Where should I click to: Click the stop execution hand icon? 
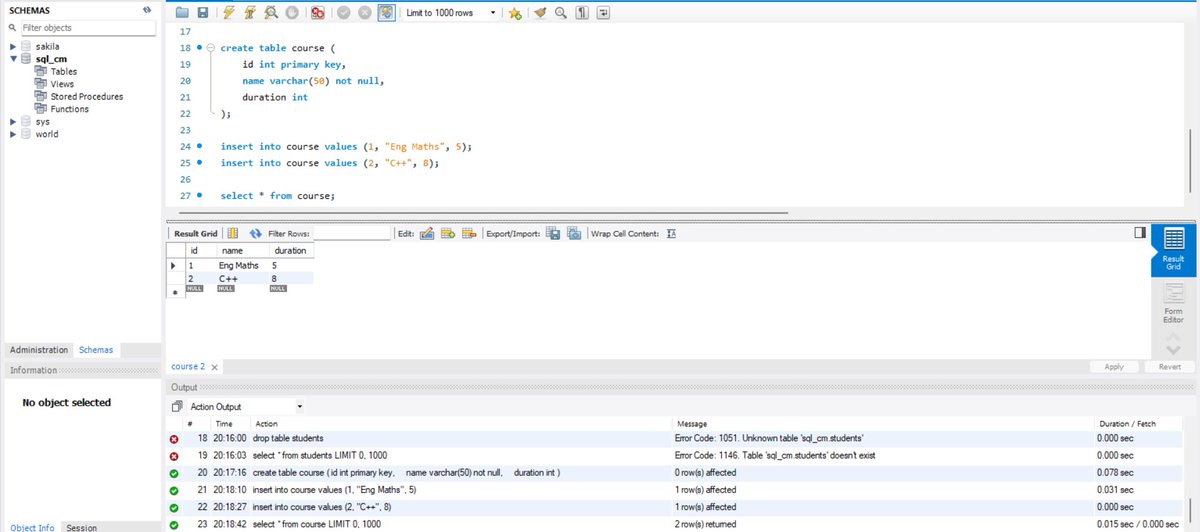[292, 13]
